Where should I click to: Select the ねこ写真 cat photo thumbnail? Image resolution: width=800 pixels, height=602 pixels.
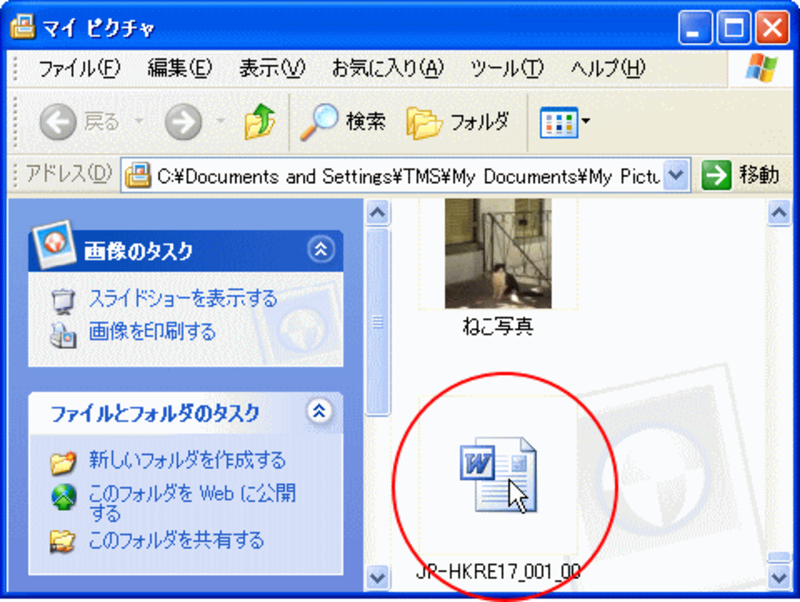498,254
